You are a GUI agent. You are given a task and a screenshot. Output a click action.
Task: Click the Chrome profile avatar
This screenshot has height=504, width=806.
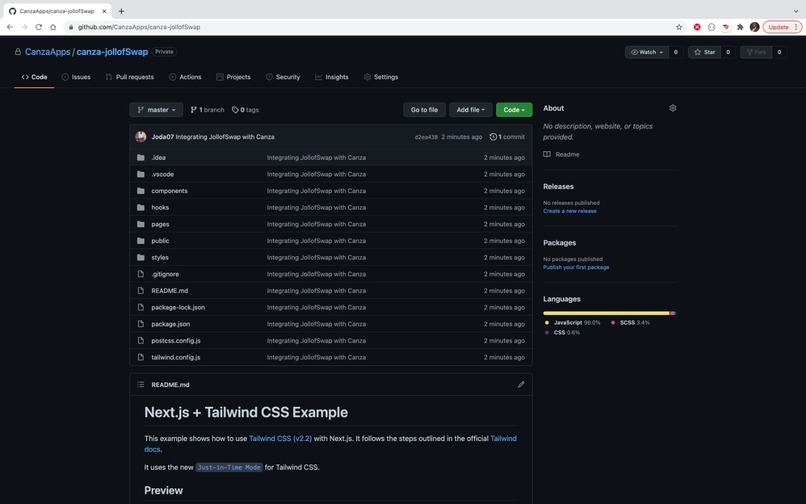tap(755, 27)
